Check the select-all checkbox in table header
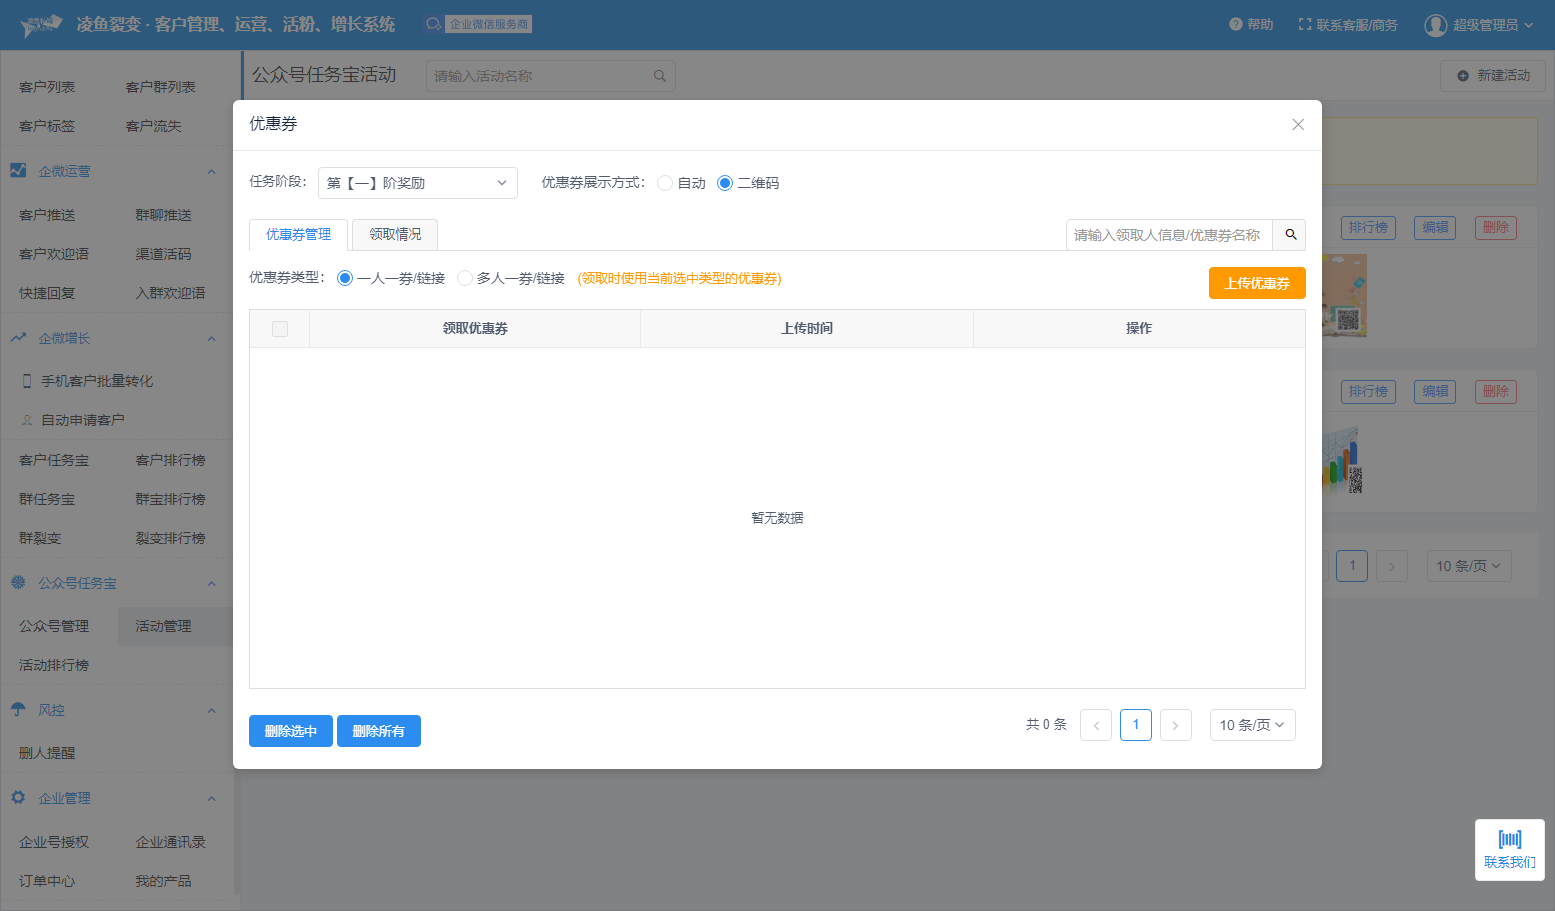The height and width of the screenshot is (911, 1555). [x=280, y=329]
